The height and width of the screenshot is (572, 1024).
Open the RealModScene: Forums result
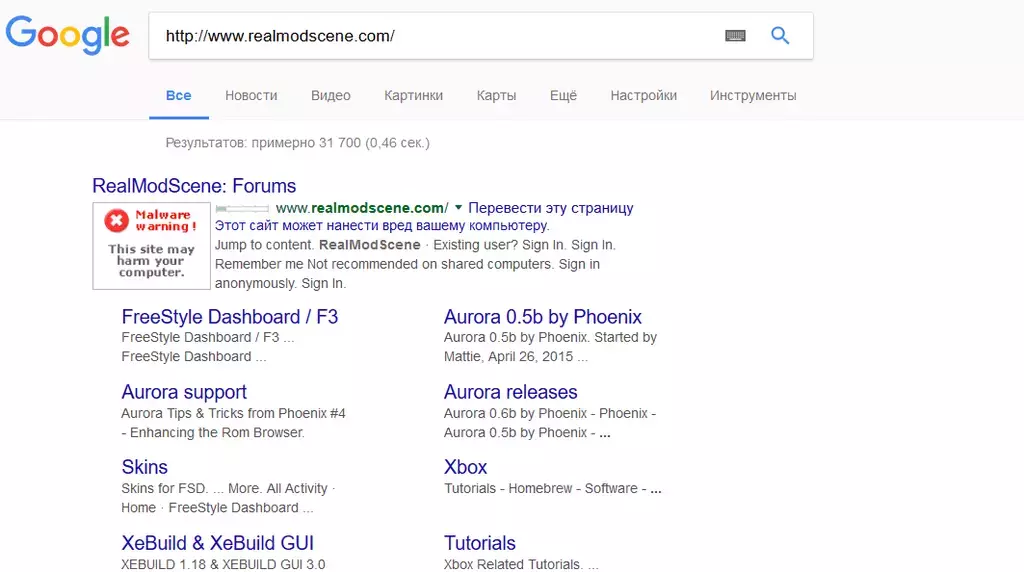point(194,186)
